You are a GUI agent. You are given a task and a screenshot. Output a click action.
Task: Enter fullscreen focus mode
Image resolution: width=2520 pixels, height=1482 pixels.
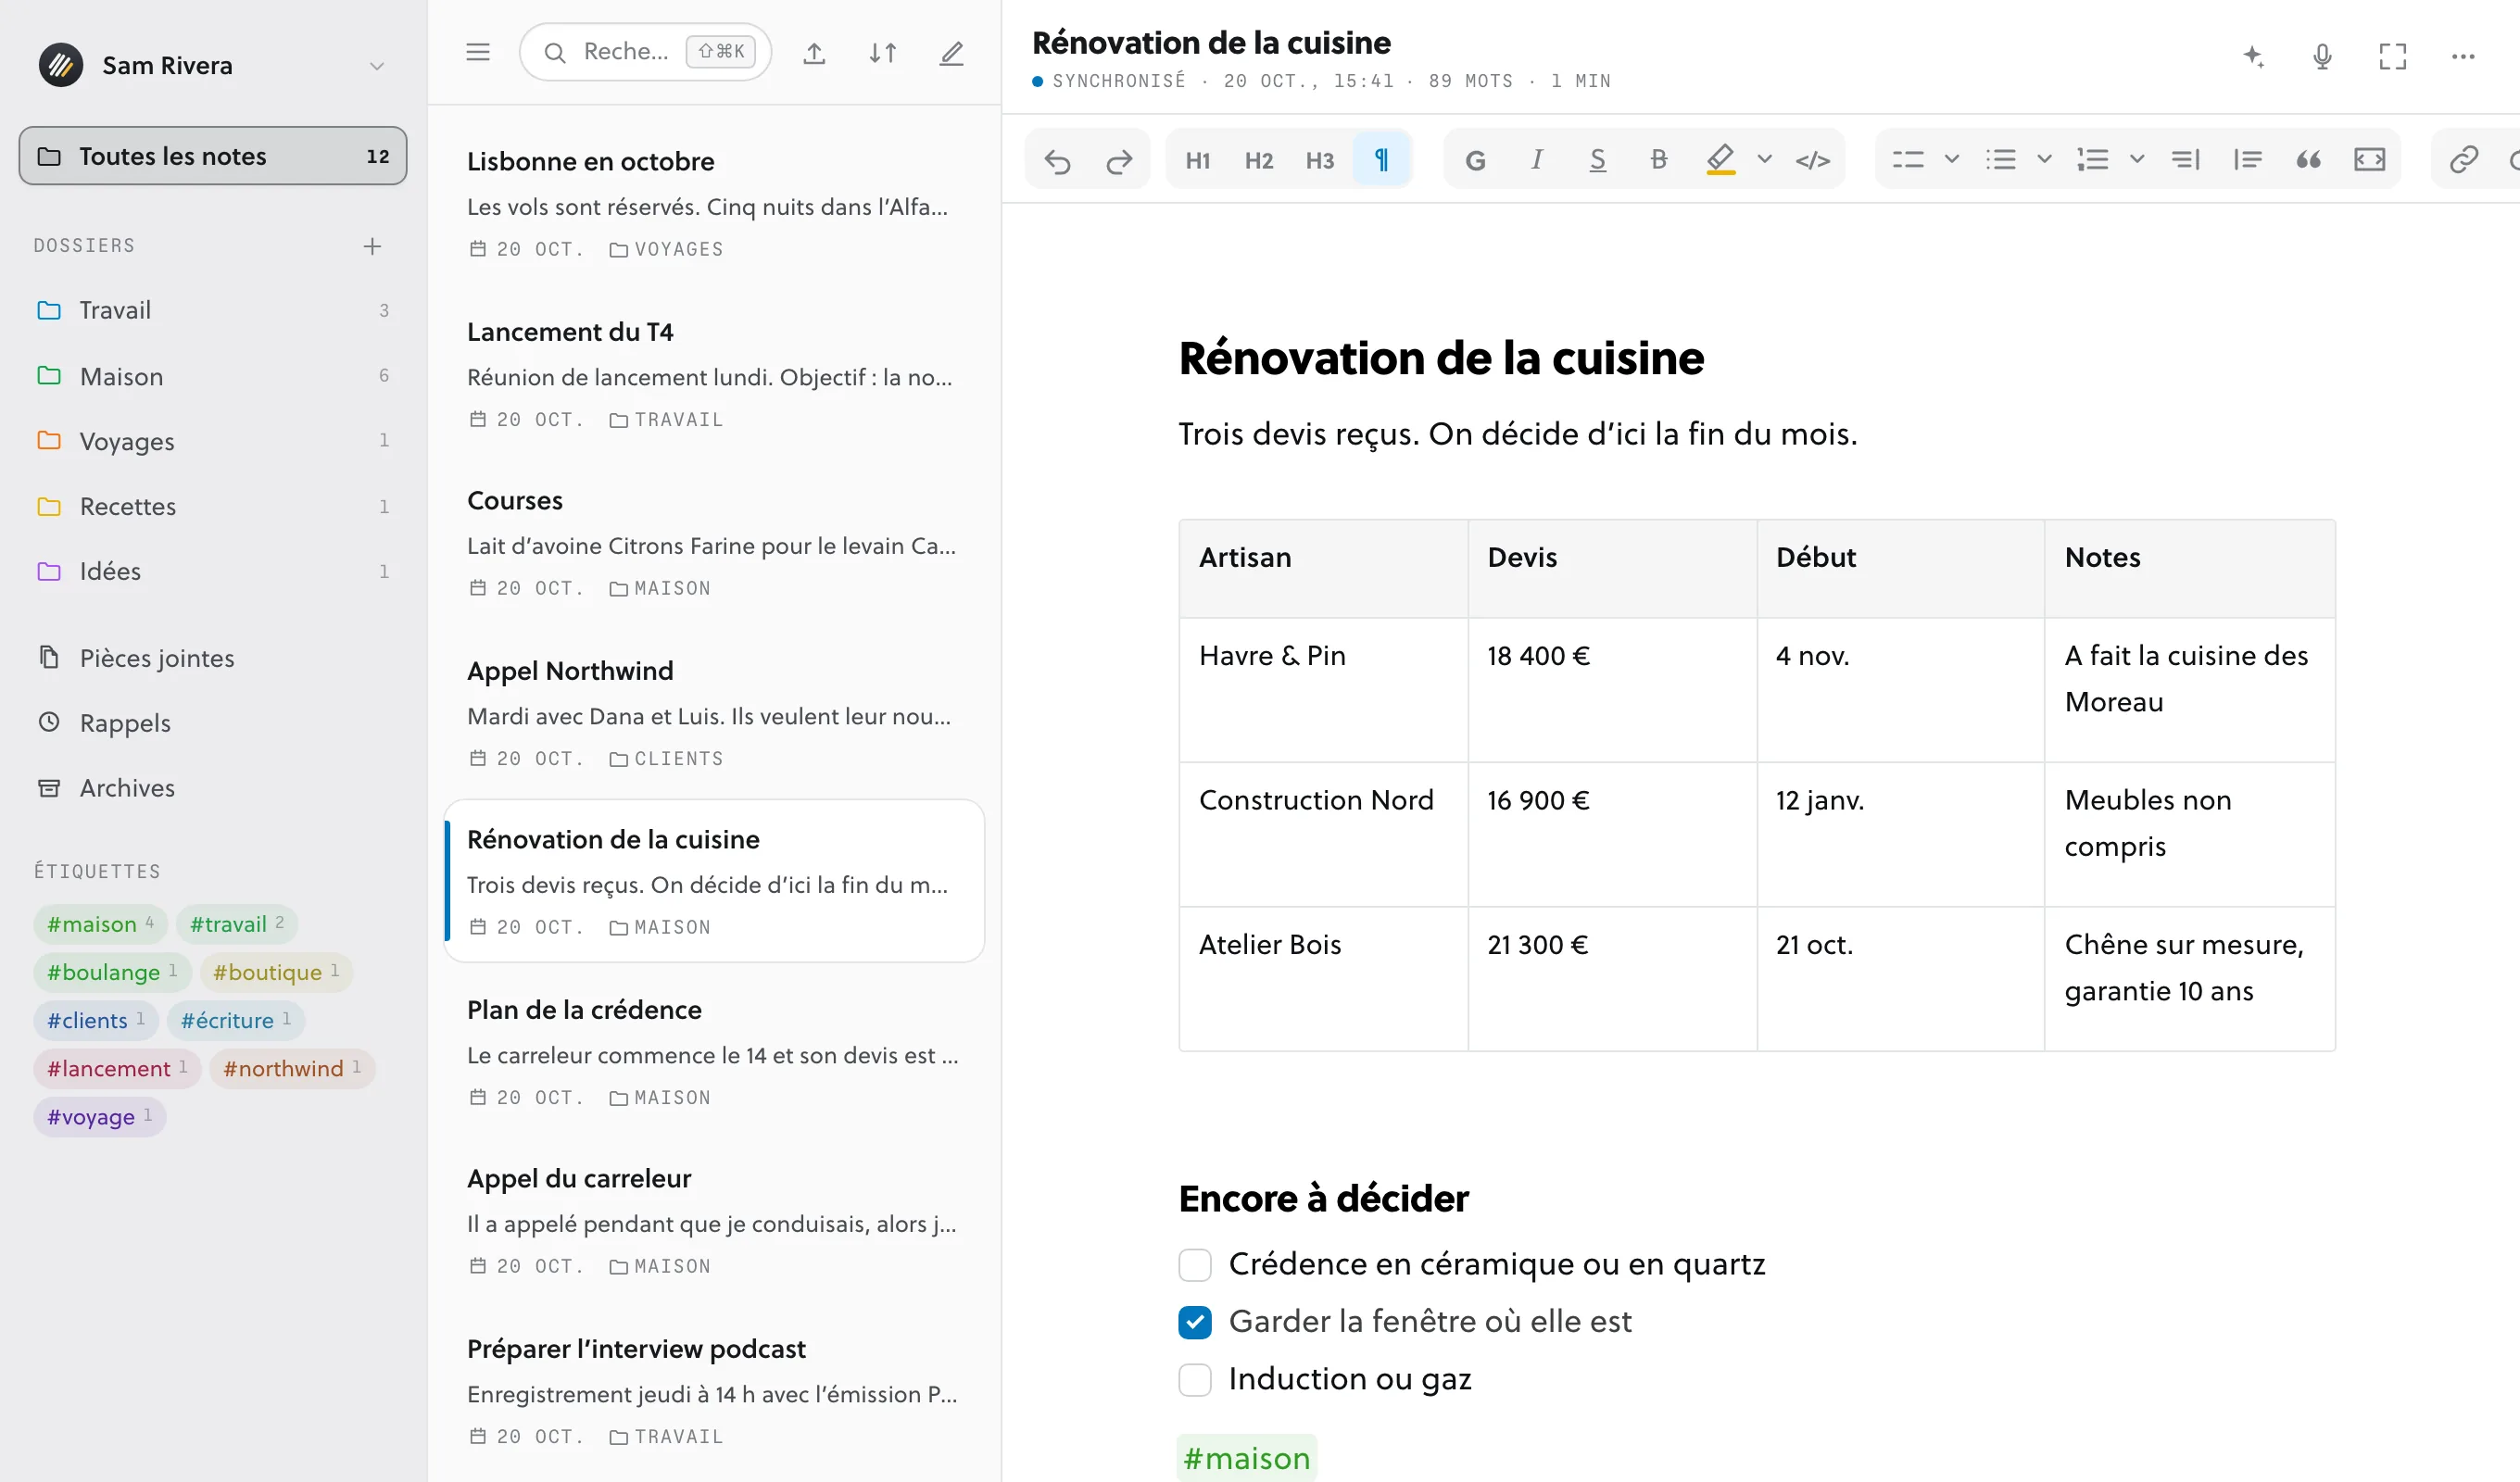[2393, 56]
